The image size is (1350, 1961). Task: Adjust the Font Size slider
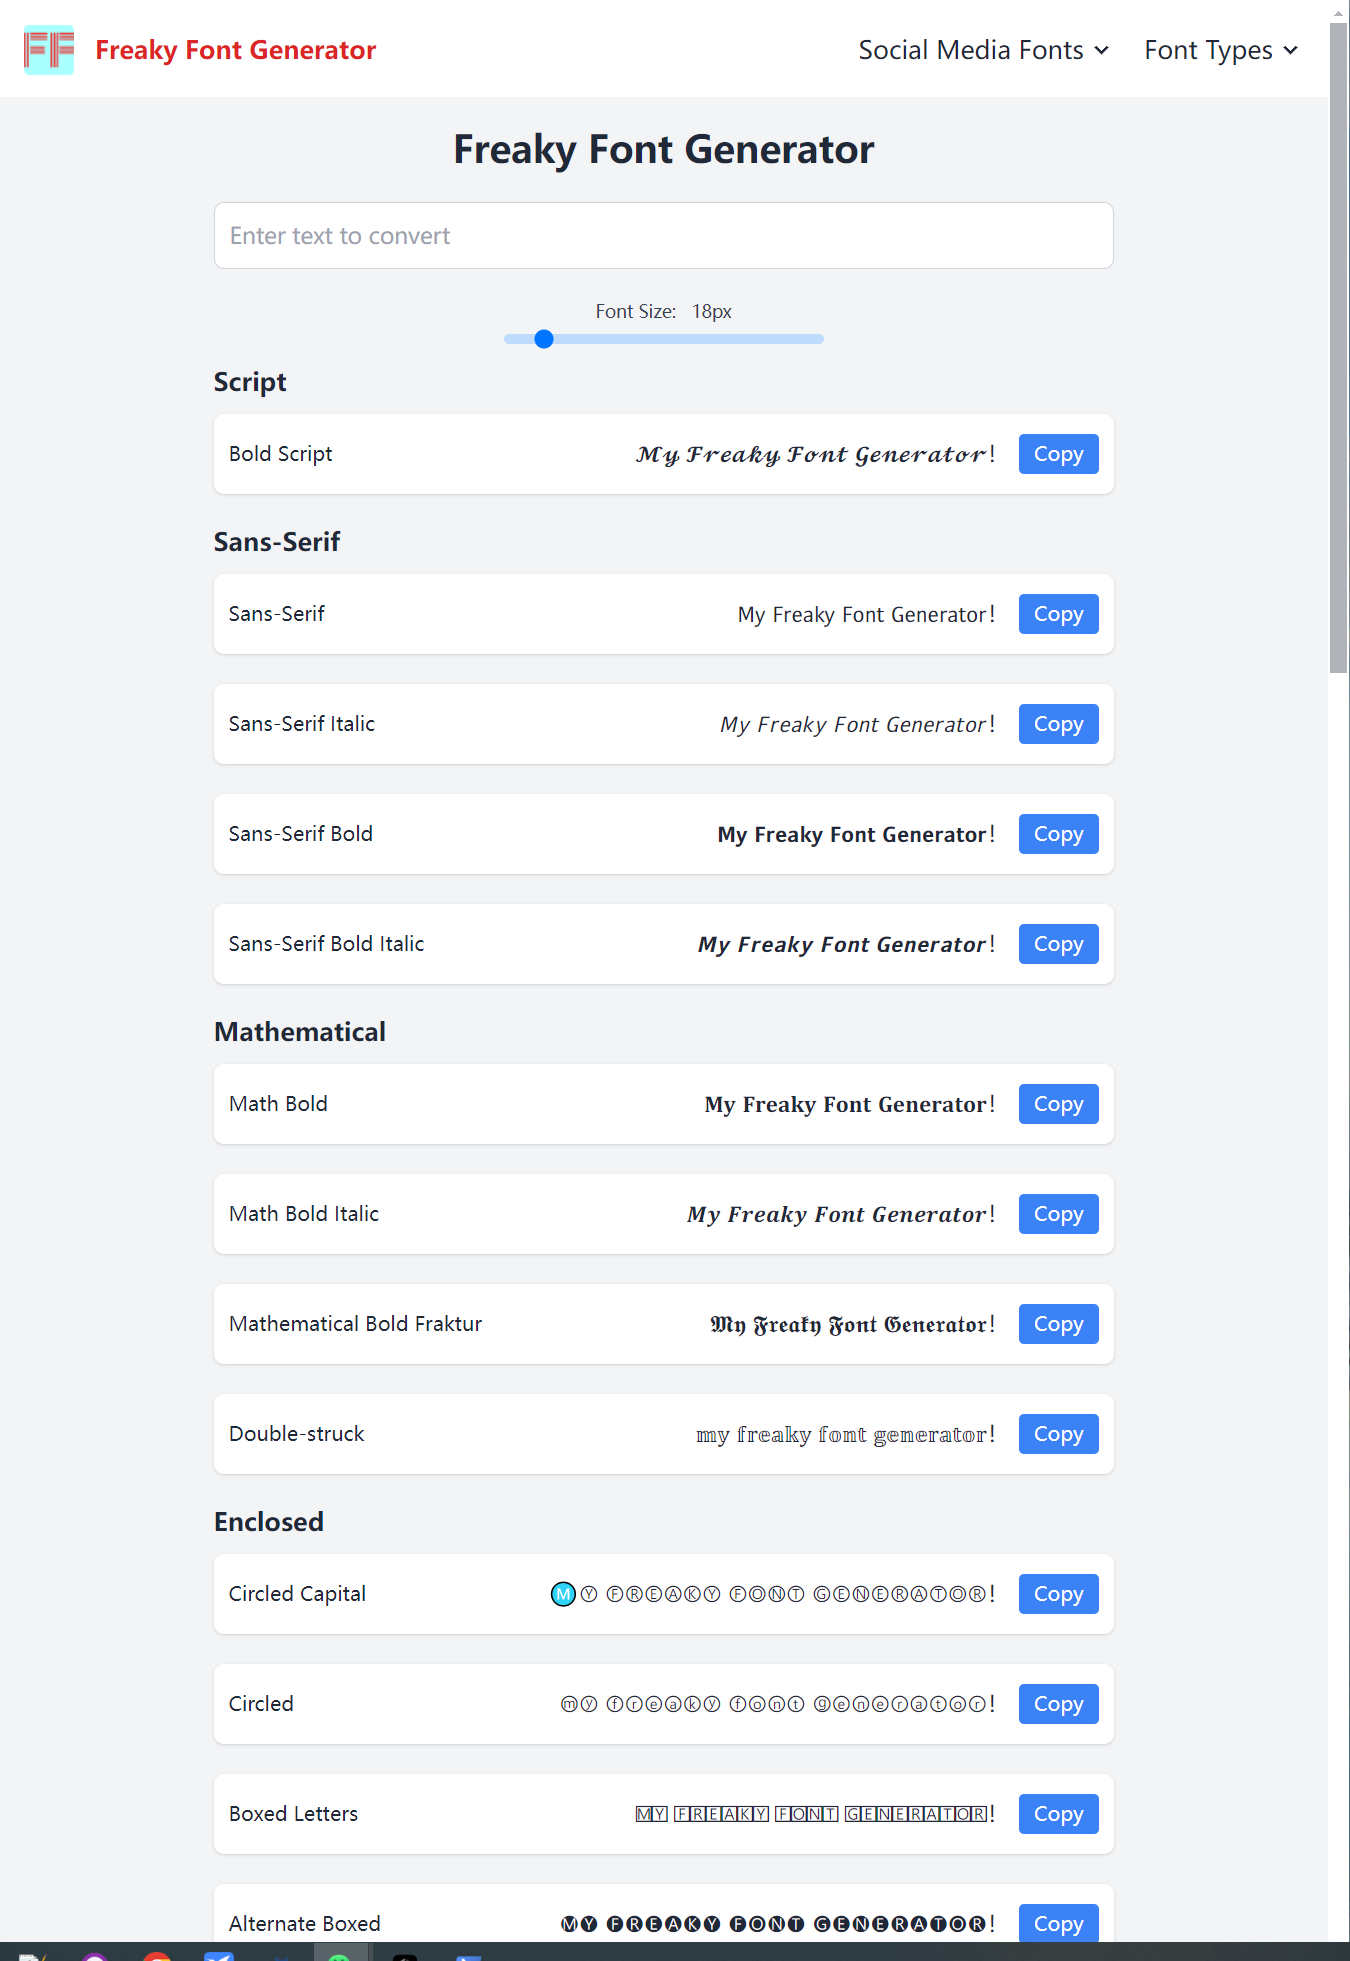pyautogui.click(x=543, y=339)
